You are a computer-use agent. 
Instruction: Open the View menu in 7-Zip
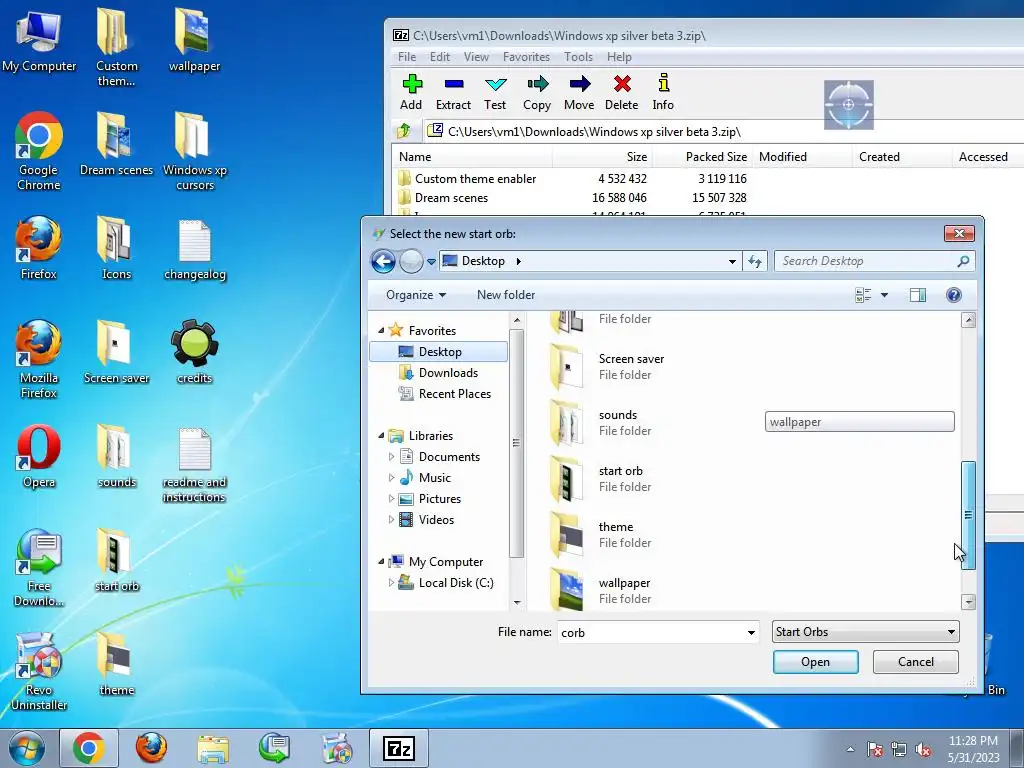[x=476, y=57]
